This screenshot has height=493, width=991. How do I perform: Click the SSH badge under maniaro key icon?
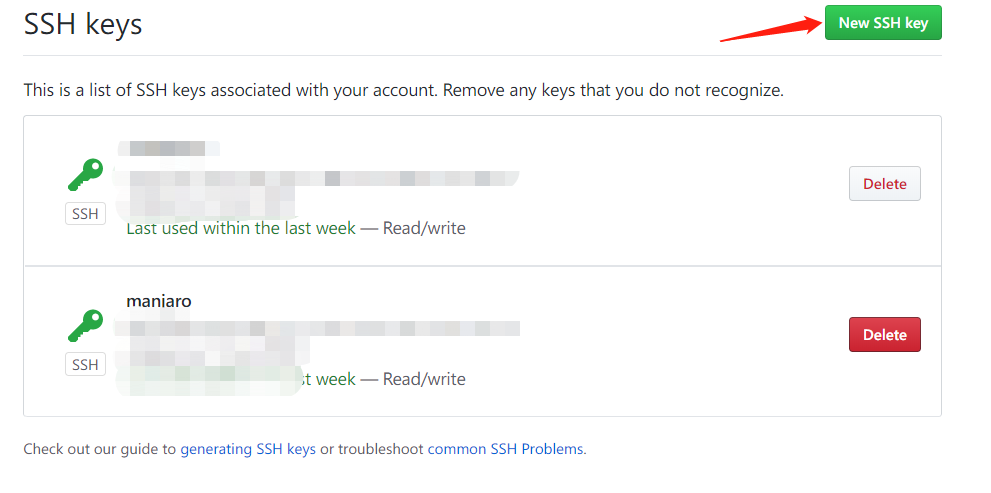pos(85,364)
